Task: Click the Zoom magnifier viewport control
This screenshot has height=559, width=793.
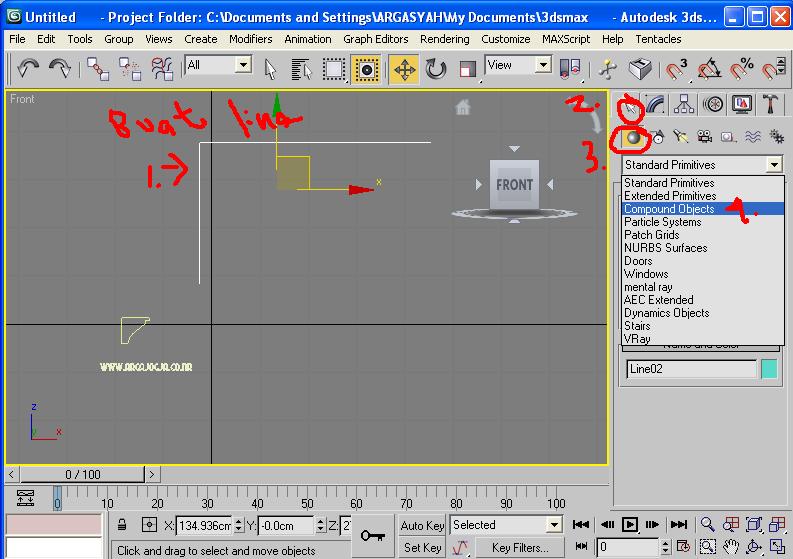Action: pos(708,525)
